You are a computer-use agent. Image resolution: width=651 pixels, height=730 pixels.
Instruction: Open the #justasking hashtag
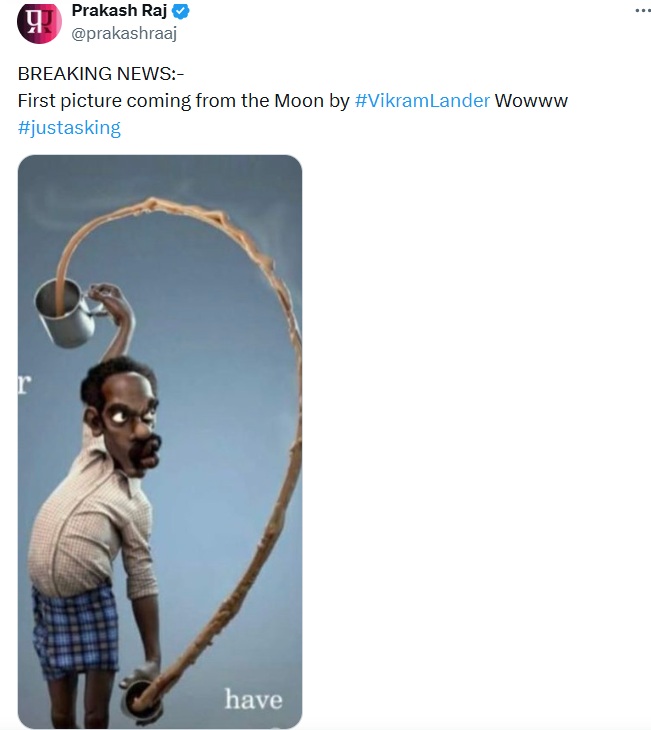[69, 128]
